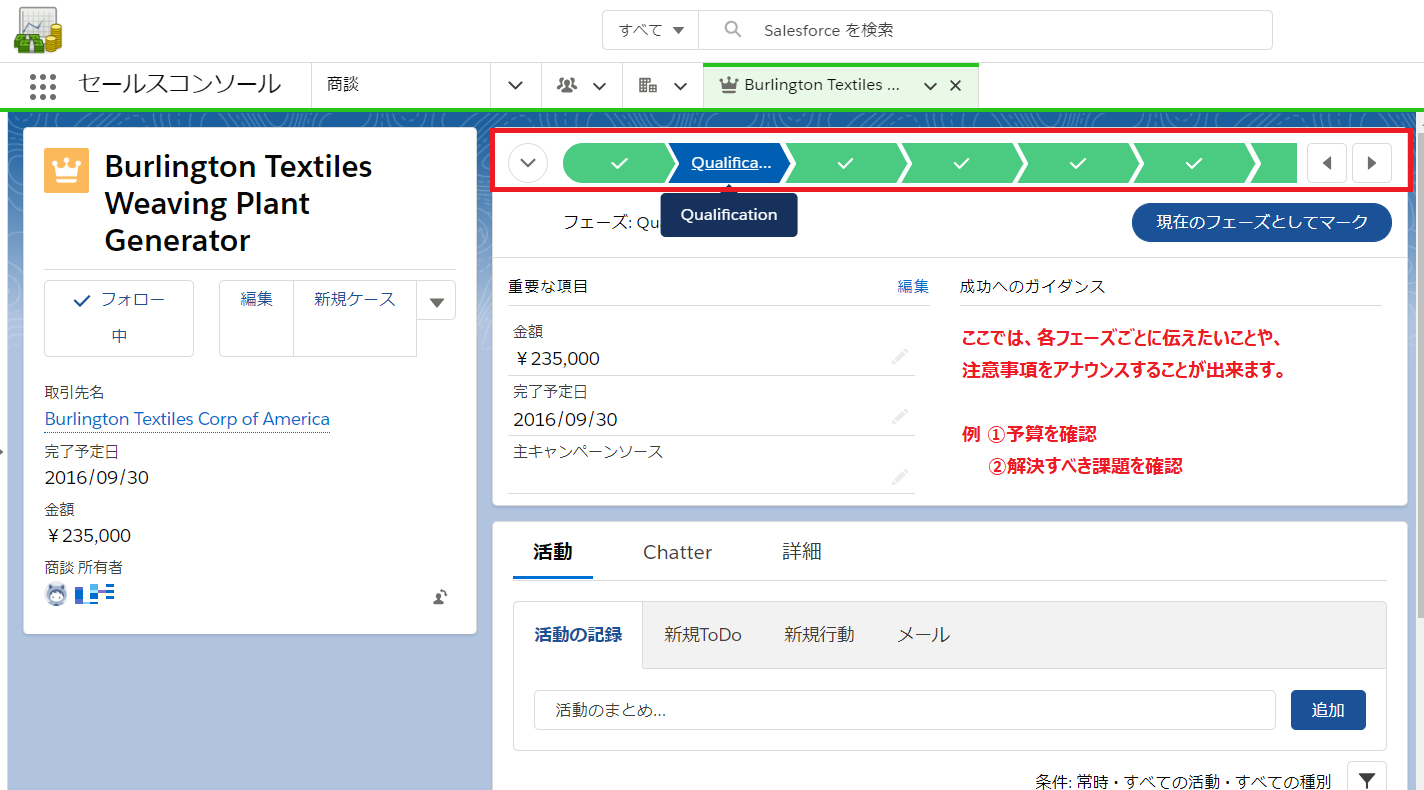Click the change owner icon
The image size is (1424, 790).
[440, 597]
